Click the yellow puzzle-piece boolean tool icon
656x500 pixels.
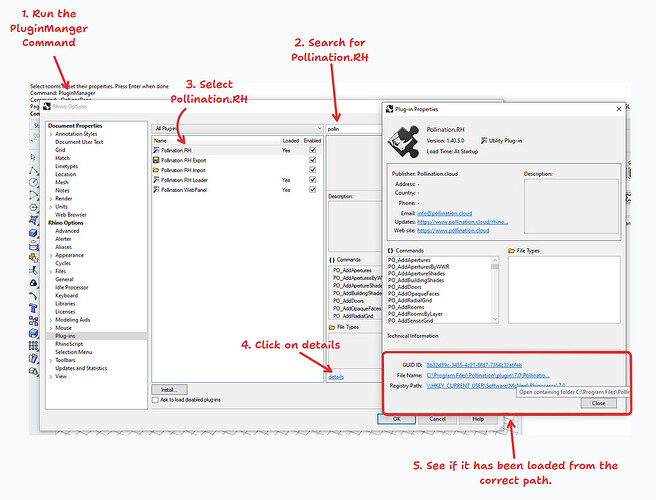tap(33, 258)
